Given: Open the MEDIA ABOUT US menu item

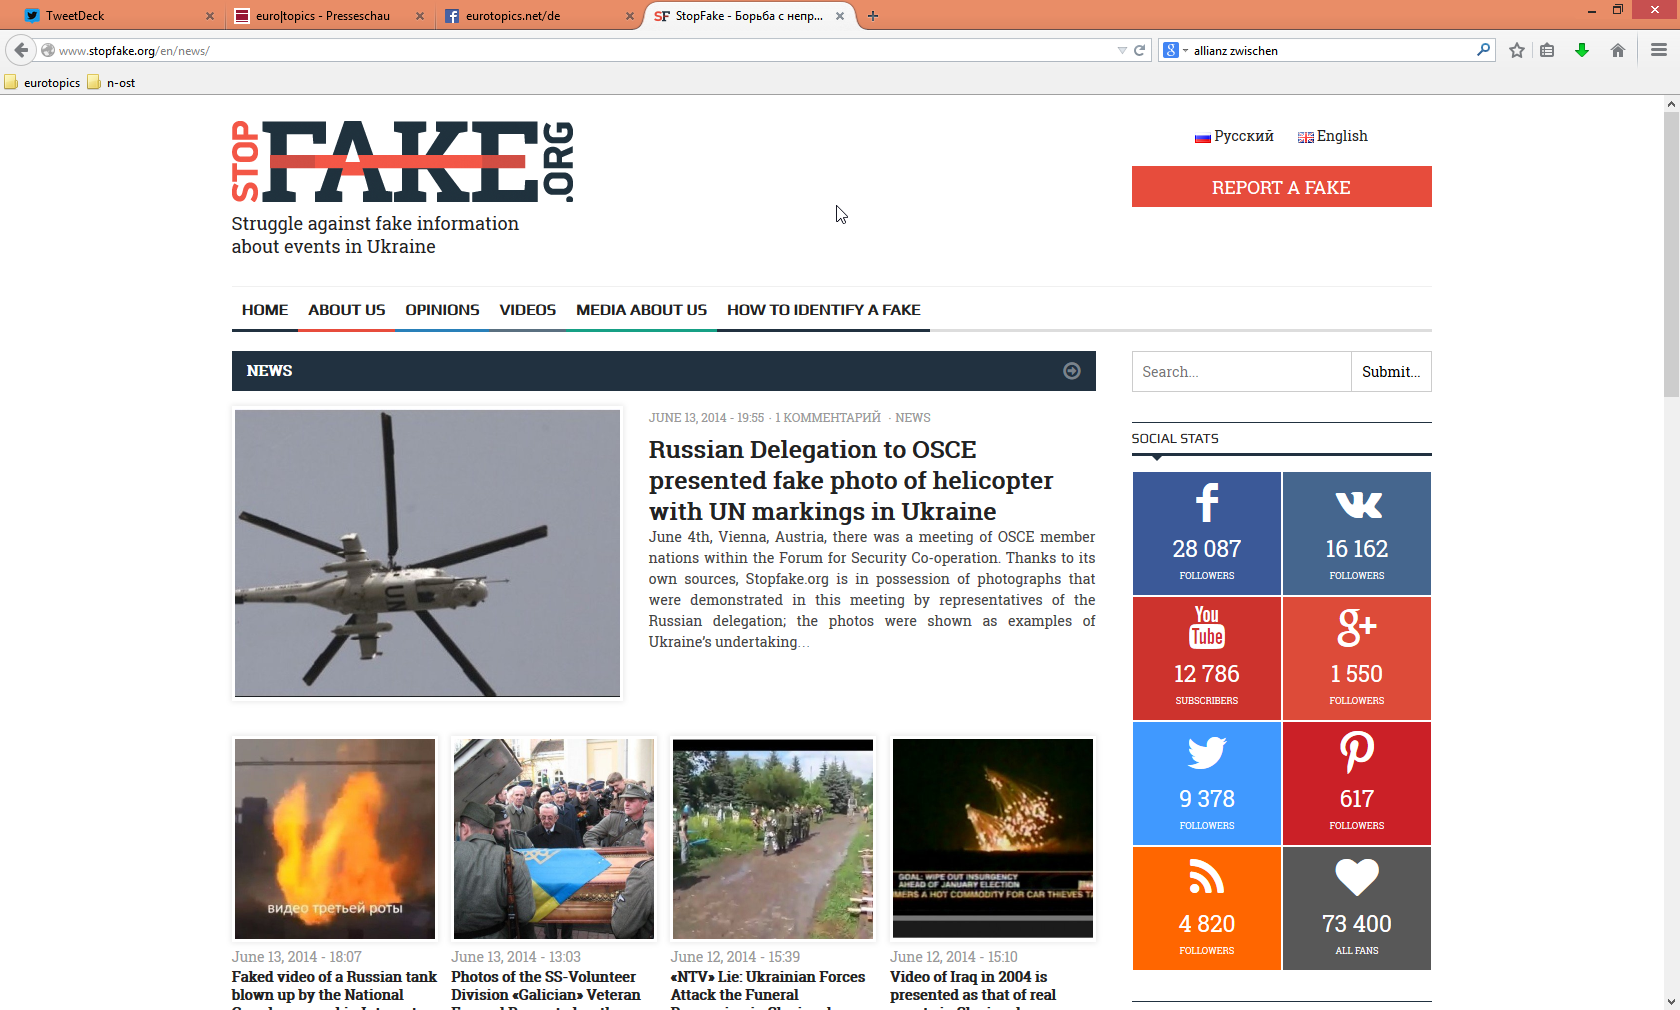Looking at the screenshot, I should (641, 310).
